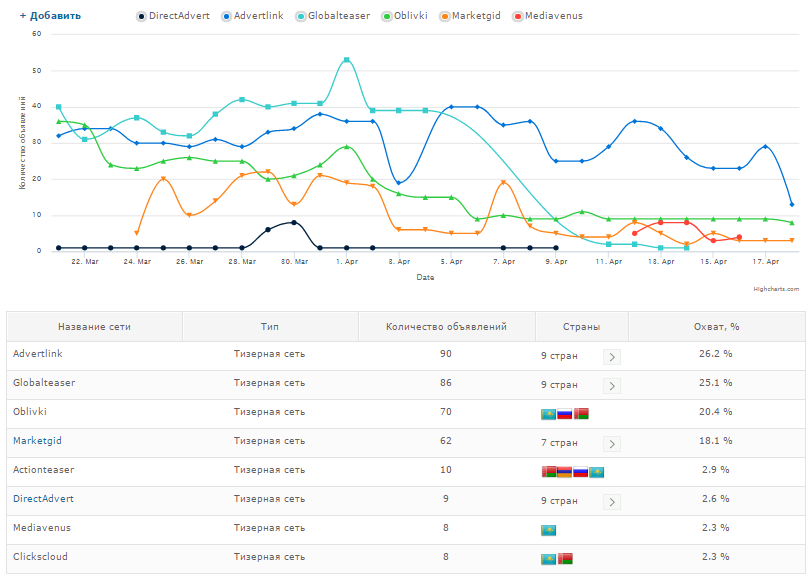
Task: Select the Actionteaser network name
Action: click(44, 470)
